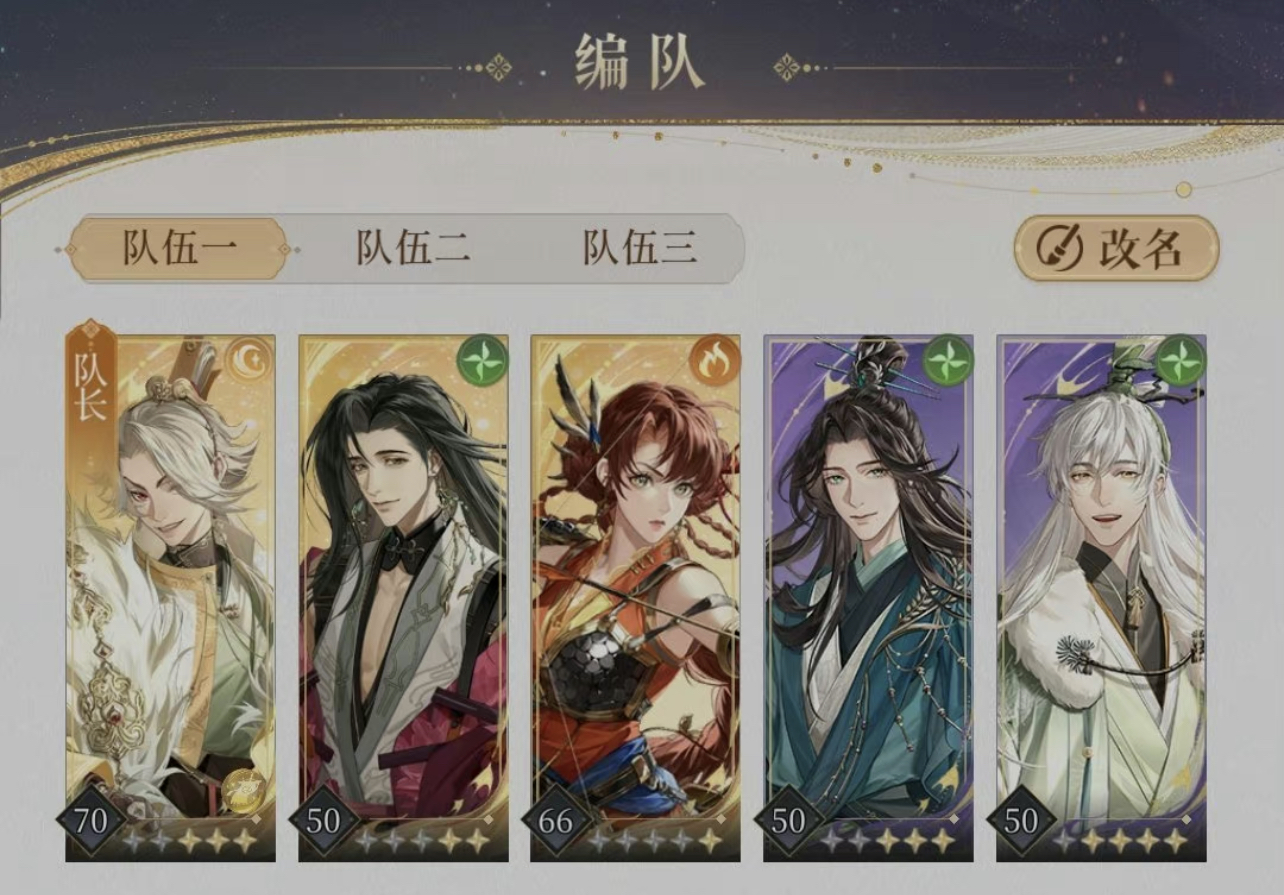
Task: Click the green wind icon on second card
Action: 481,359
